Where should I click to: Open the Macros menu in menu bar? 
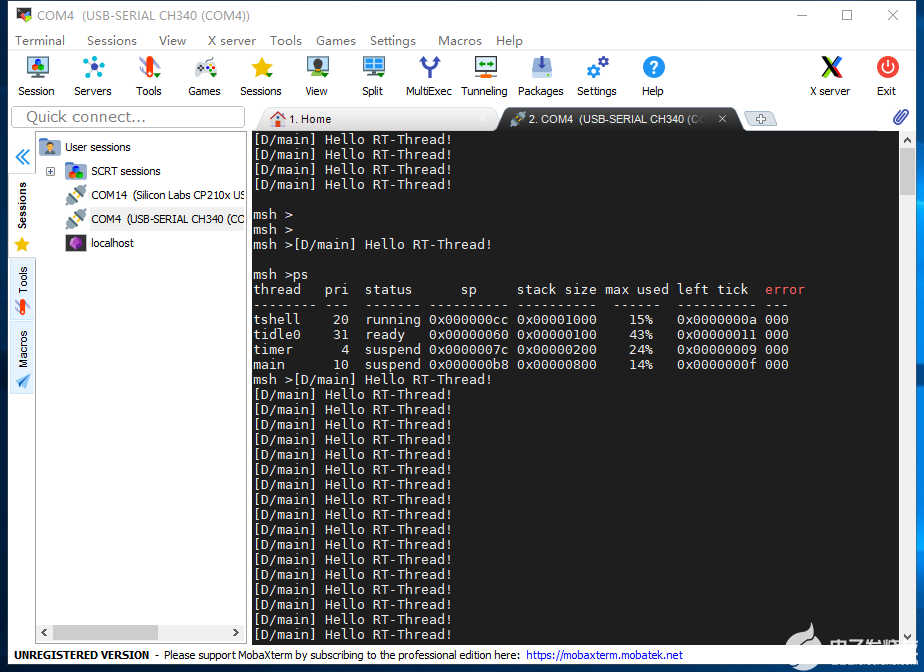(x=460, y=41)
